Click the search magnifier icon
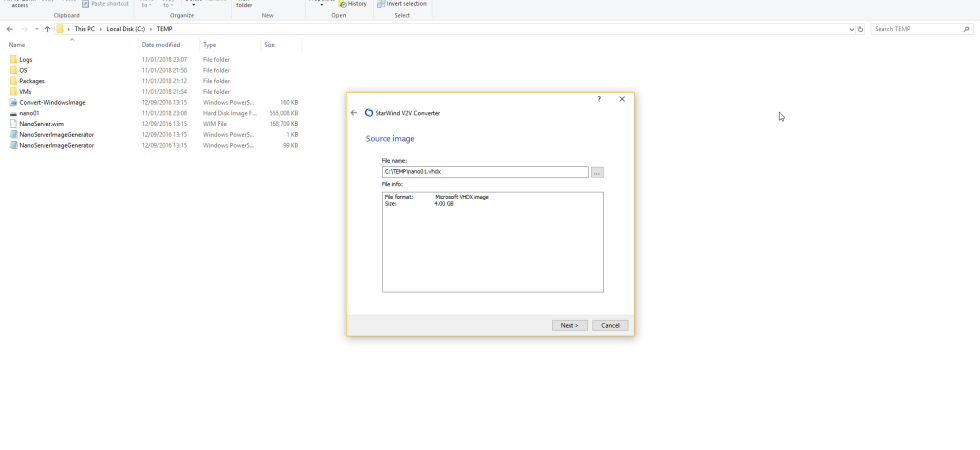The image size is (980, 450). tap(967, 29)
